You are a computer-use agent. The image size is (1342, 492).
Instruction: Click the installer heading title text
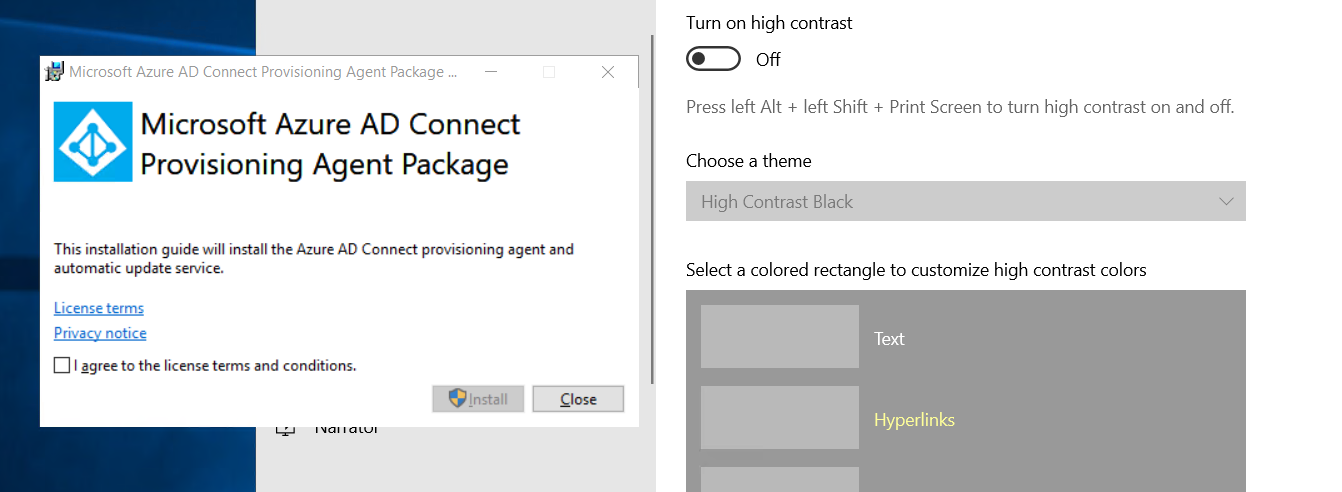point(331,144)
